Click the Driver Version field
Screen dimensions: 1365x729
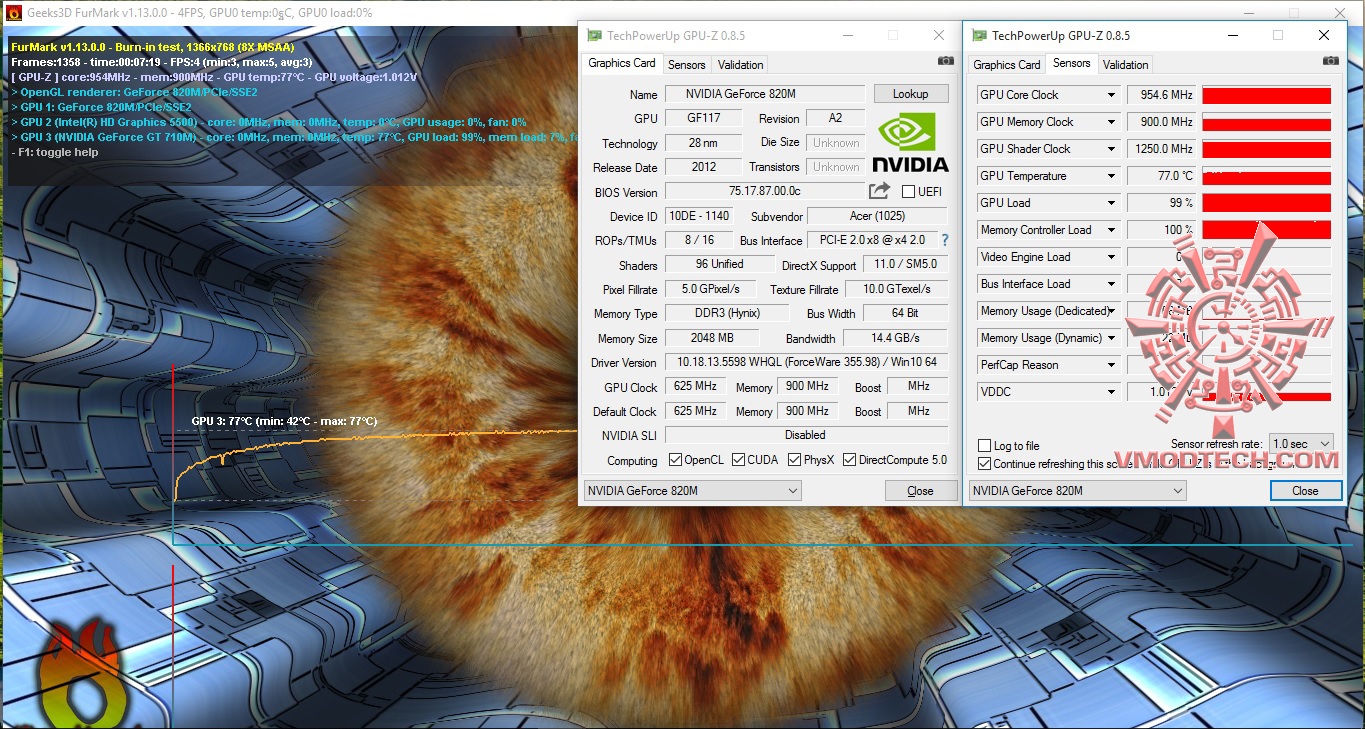[x=806, y=363]
